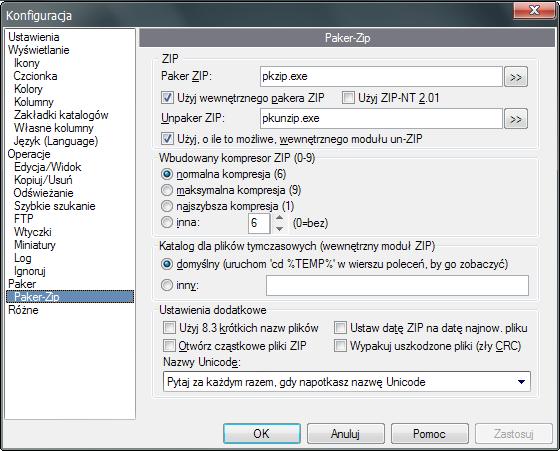This screenshot has height=451, width=560.
Task: Browse for the ZIP unpacker with the >> button
Action: 516,119
